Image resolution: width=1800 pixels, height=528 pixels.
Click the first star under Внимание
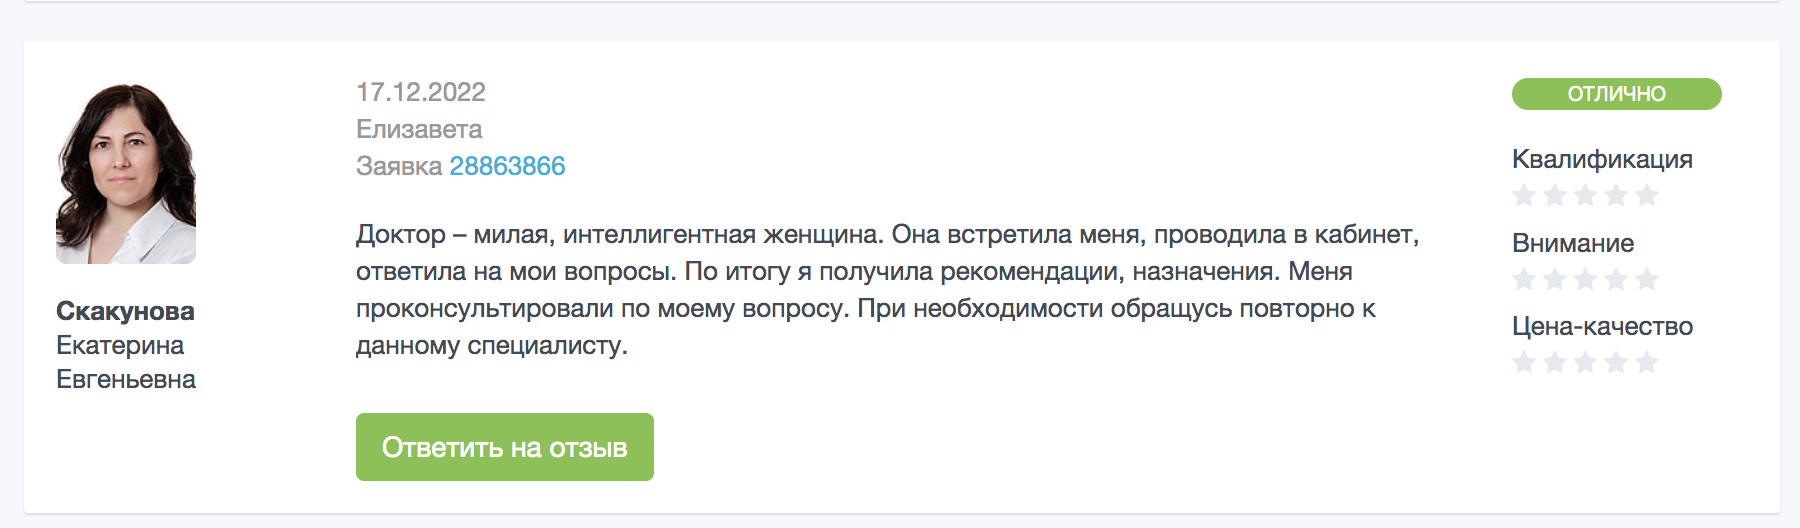[x=1524, y=279]
